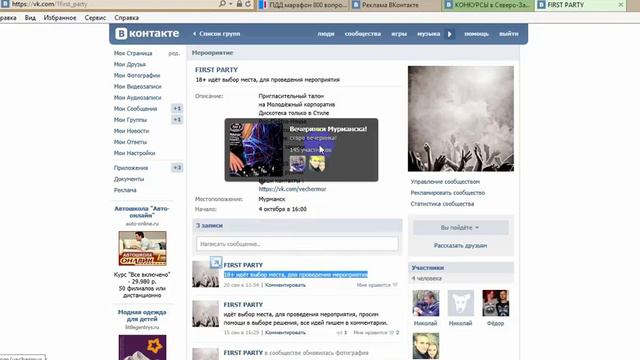Click the +3 badge next to Приложения
640x360 pixels.
tap(177, 168)
